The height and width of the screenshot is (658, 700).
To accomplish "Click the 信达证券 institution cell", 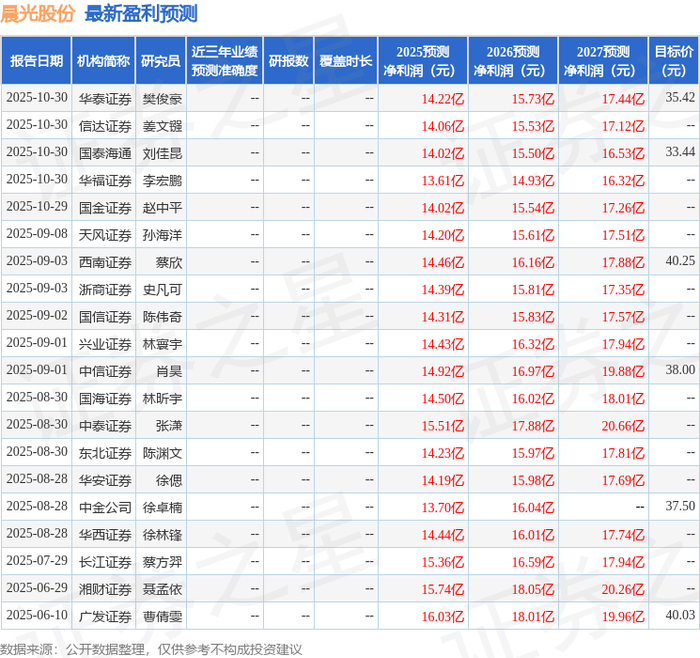I will (105, 126).
